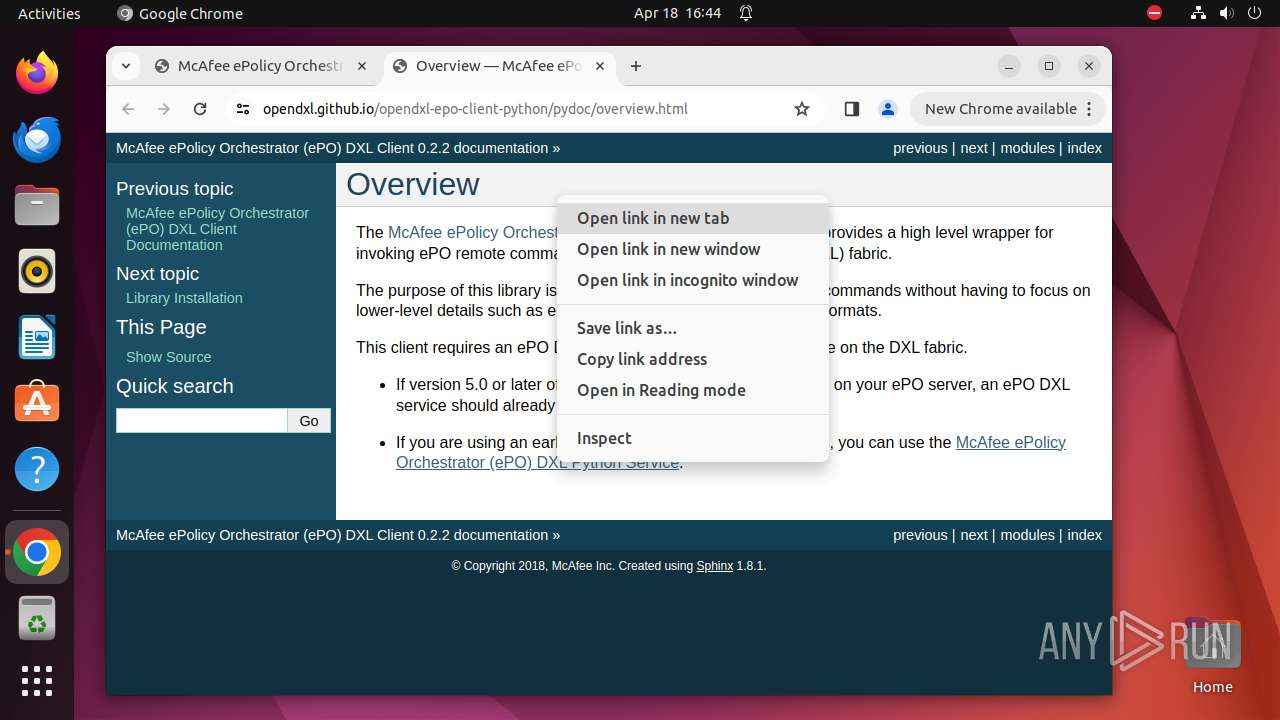Click the Google Chrome dock icon
This screenshot has height=720, width=1280.
[x=37, y=552]
